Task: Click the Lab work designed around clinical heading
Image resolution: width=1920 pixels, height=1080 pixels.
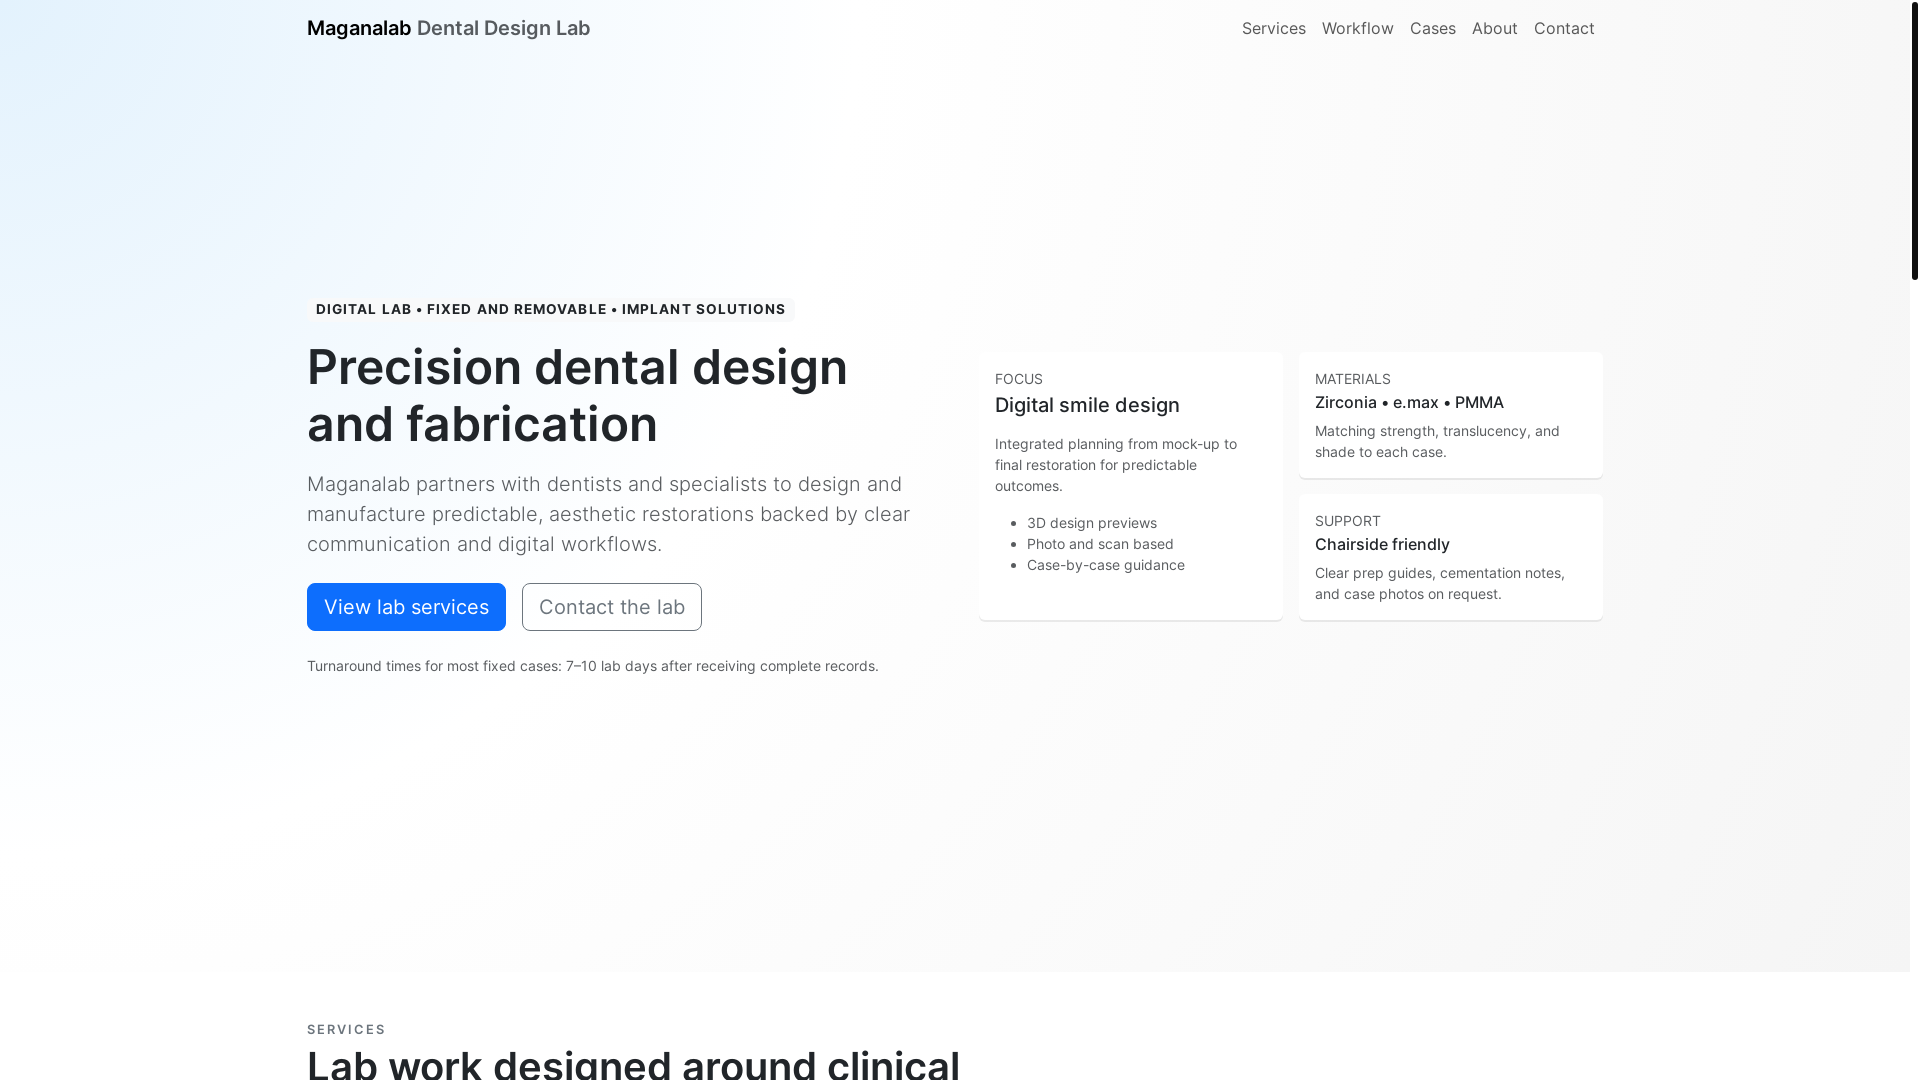Action: pos(633,1062)
